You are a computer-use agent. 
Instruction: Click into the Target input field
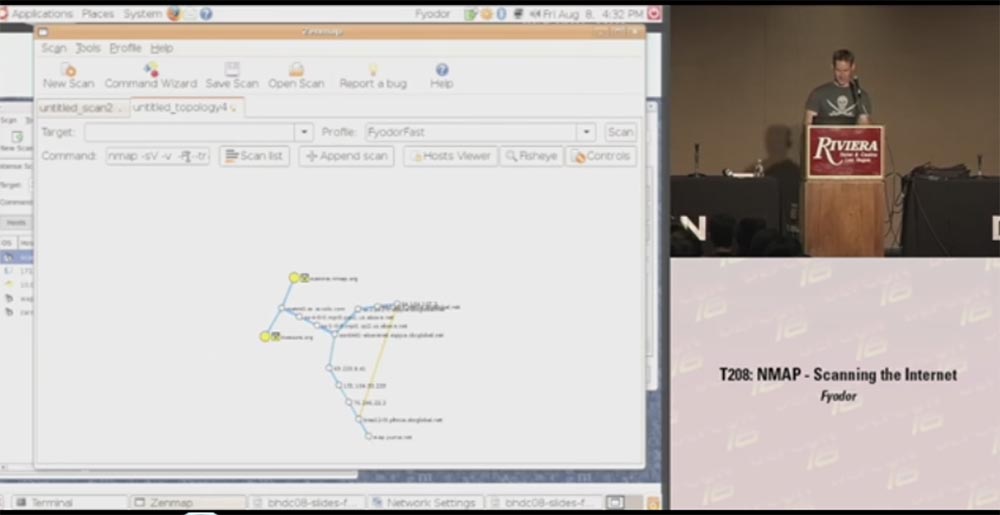pyautogui.click(x=189, y=132)
